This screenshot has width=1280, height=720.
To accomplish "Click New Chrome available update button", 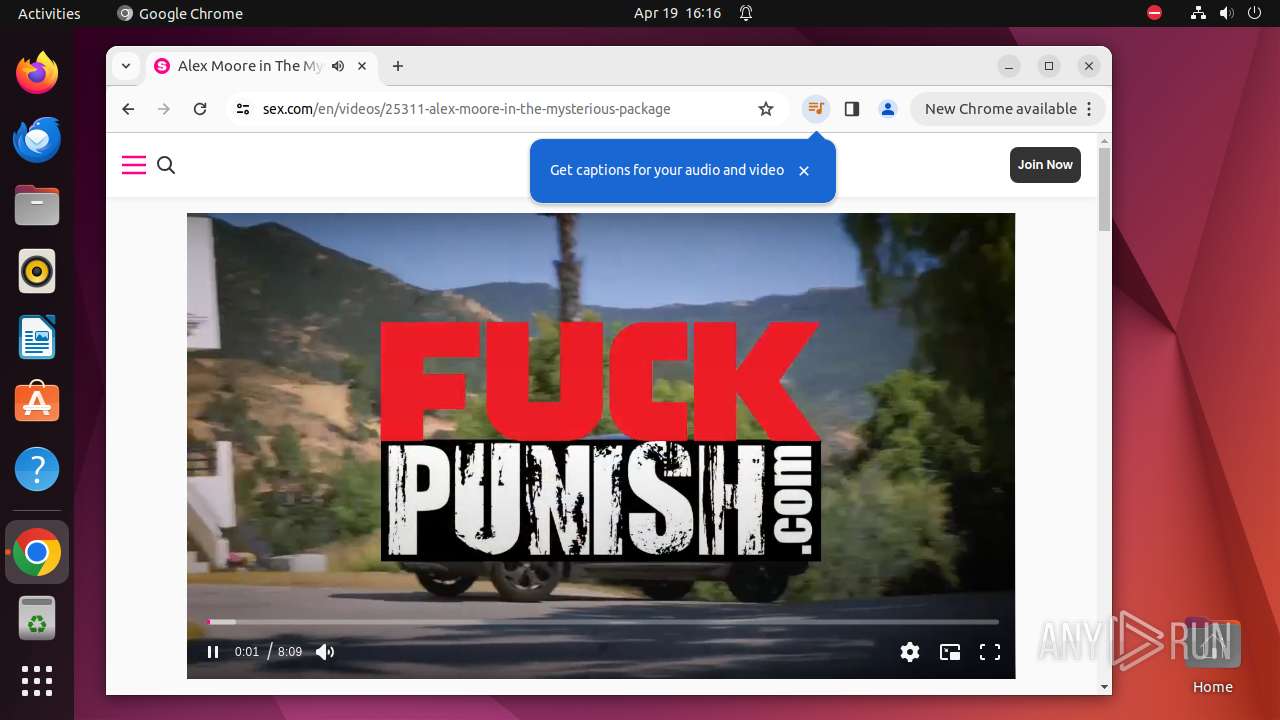I will [1007, 109].
